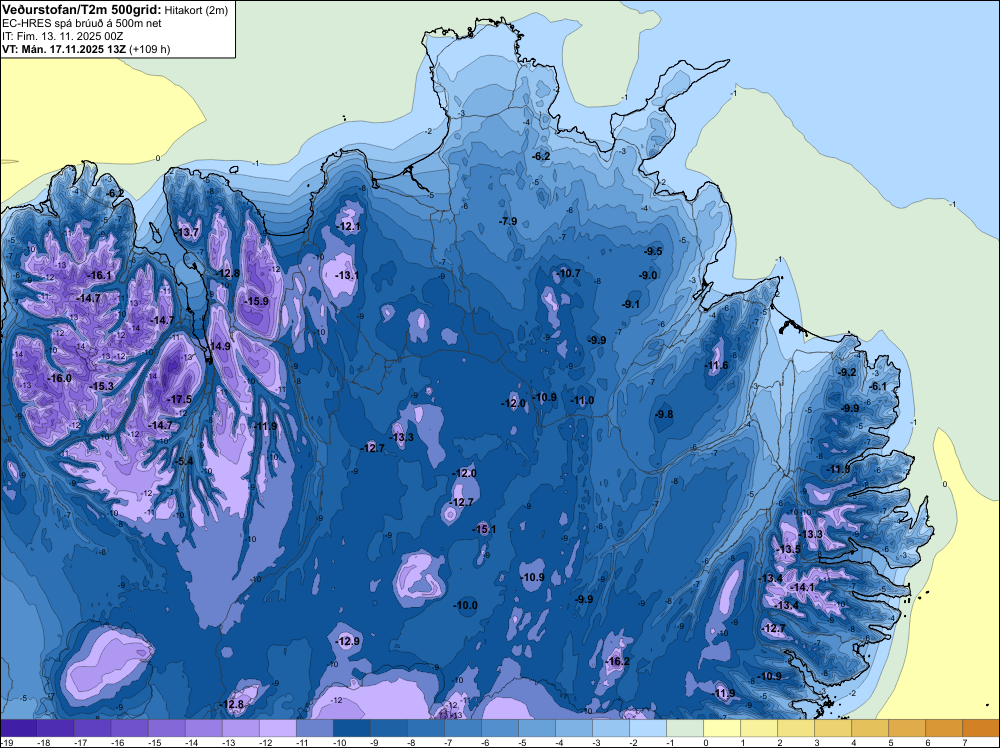1000x748 pixels.
Task: Click the -6.1 temperature label
Action: tap(878, 386)
